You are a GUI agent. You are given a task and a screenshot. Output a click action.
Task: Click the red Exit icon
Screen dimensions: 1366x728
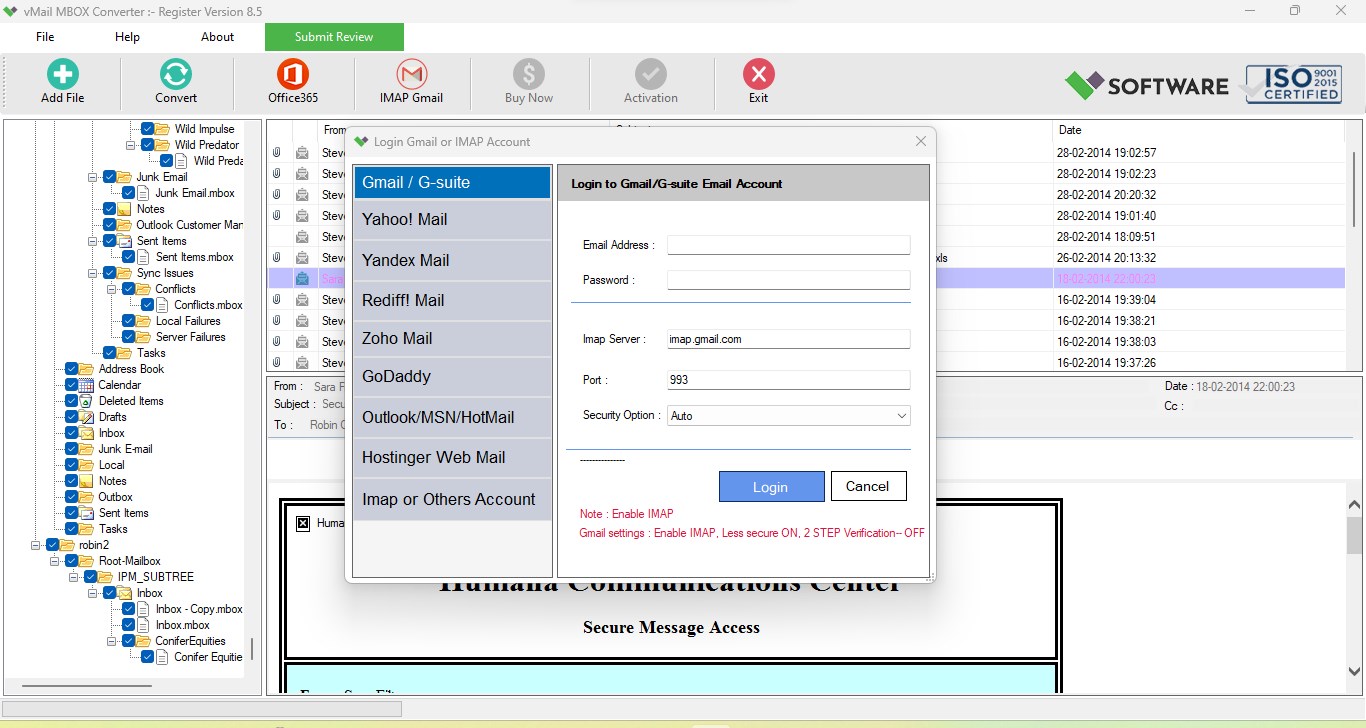[x=759, y=75]
